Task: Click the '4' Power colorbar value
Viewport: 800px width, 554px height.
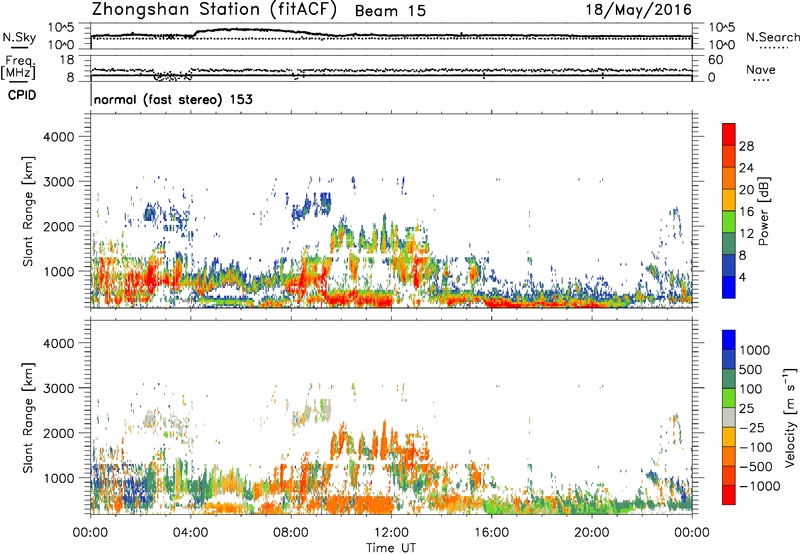Action: pos(743,278)
